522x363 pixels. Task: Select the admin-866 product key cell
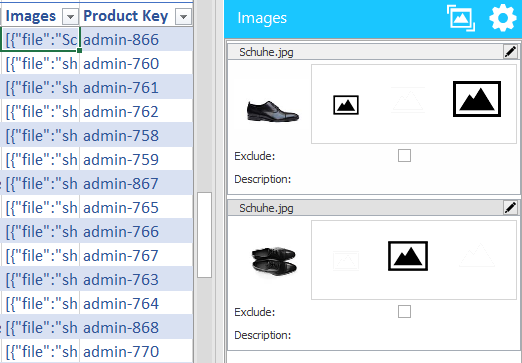[136, 40]
